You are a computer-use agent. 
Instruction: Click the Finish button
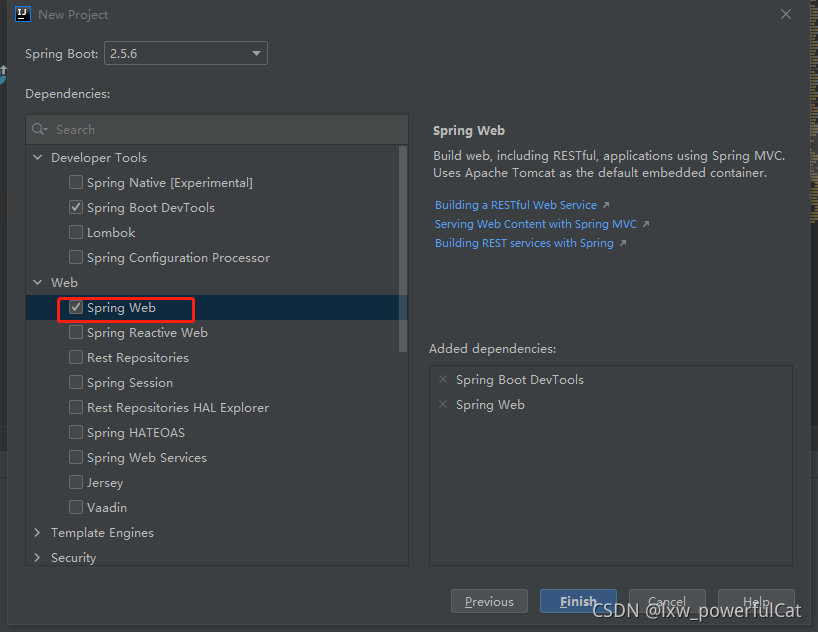[x=578, y=602]
